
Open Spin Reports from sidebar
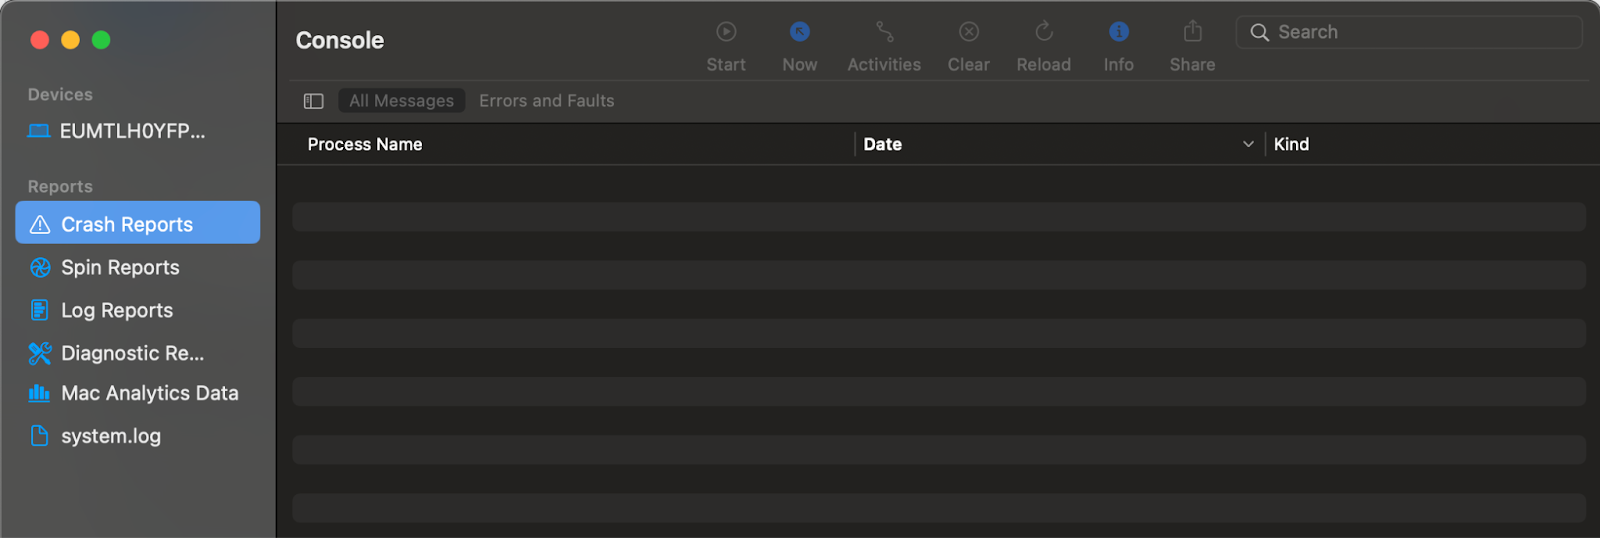pyautogui.click(x=120, y=267)
